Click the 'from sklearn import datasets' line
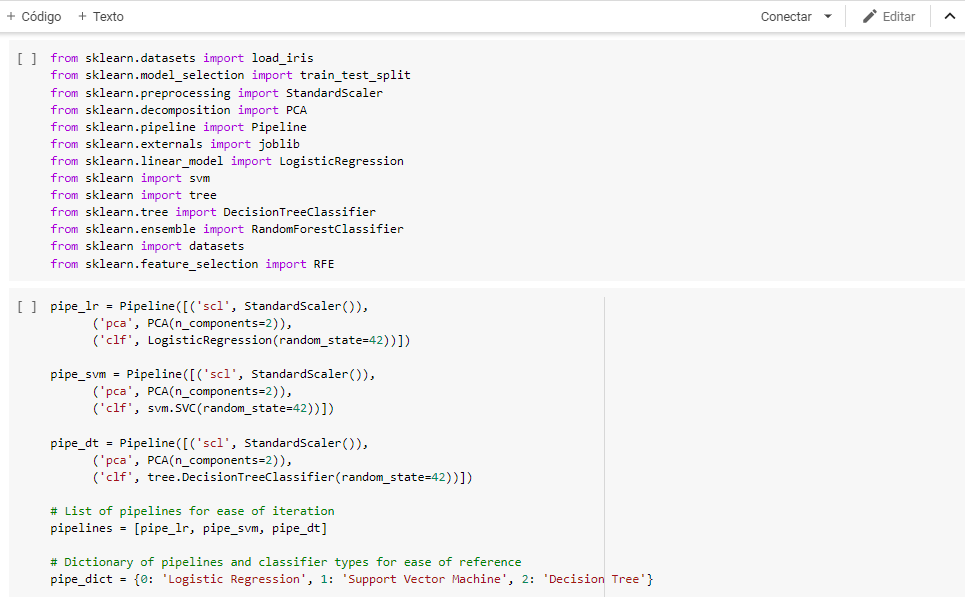The height and width of the screenshot is (597, 965). [x=147, y=246]
